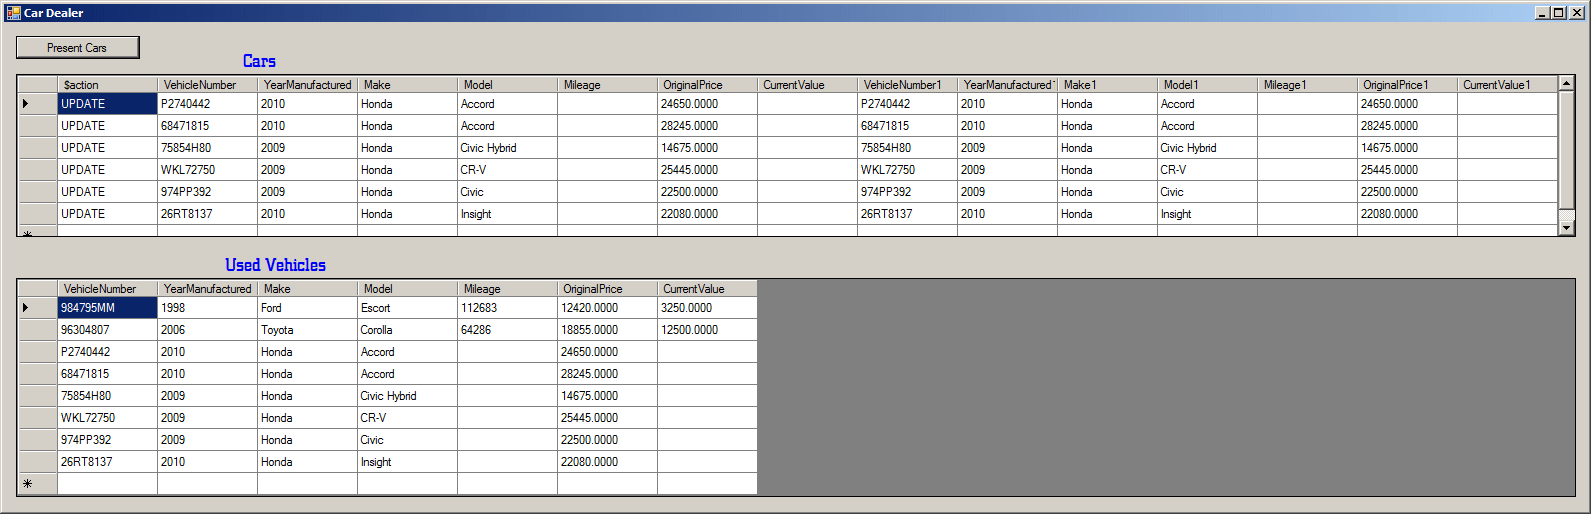Click the Cars grid scrollbar down arrow

coord(1567,228)
